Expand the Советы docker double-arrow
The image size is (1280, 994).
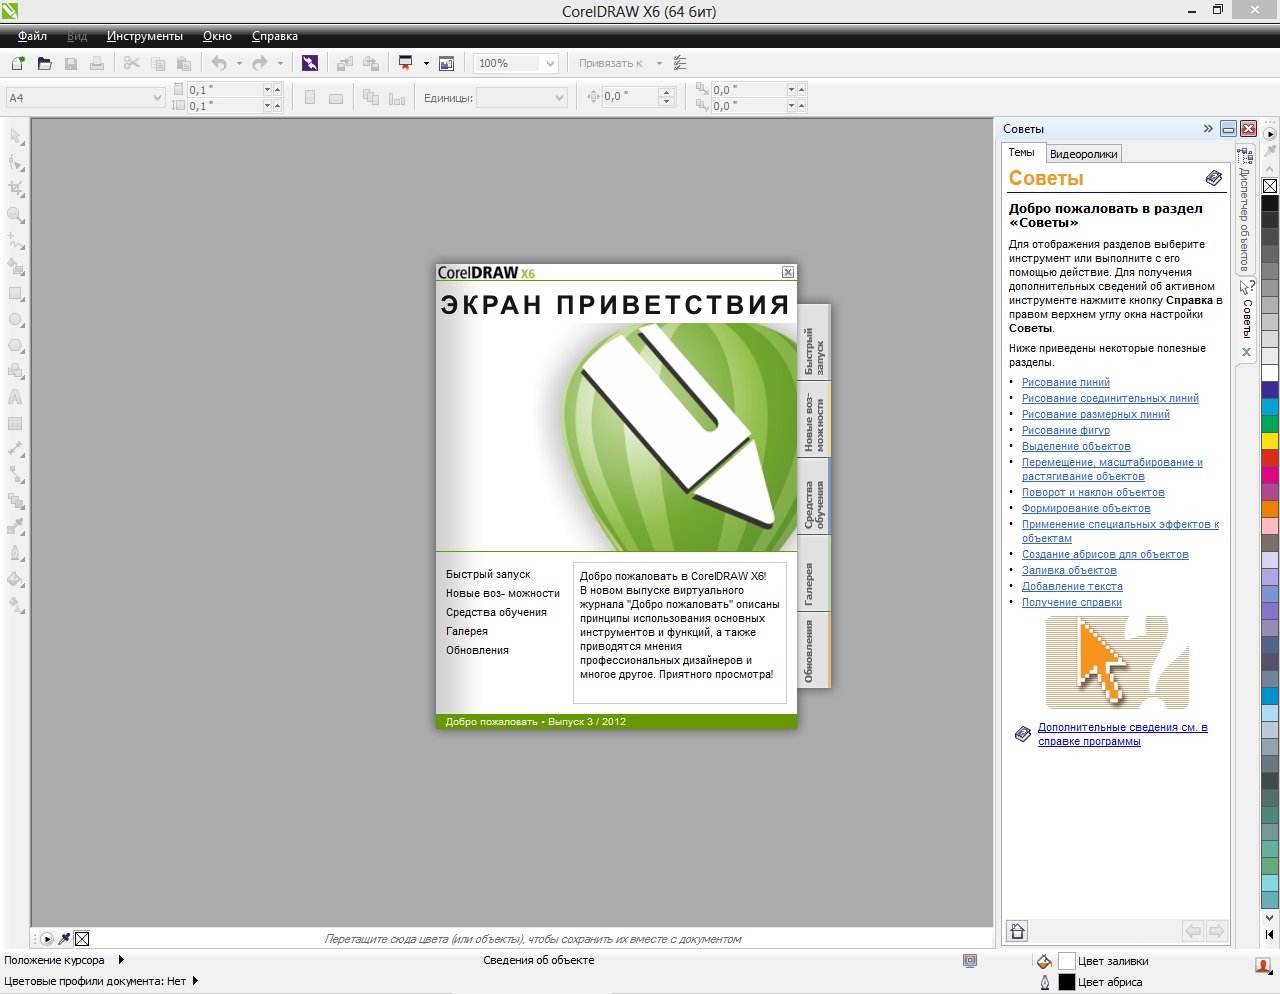tap(1208, 129)
